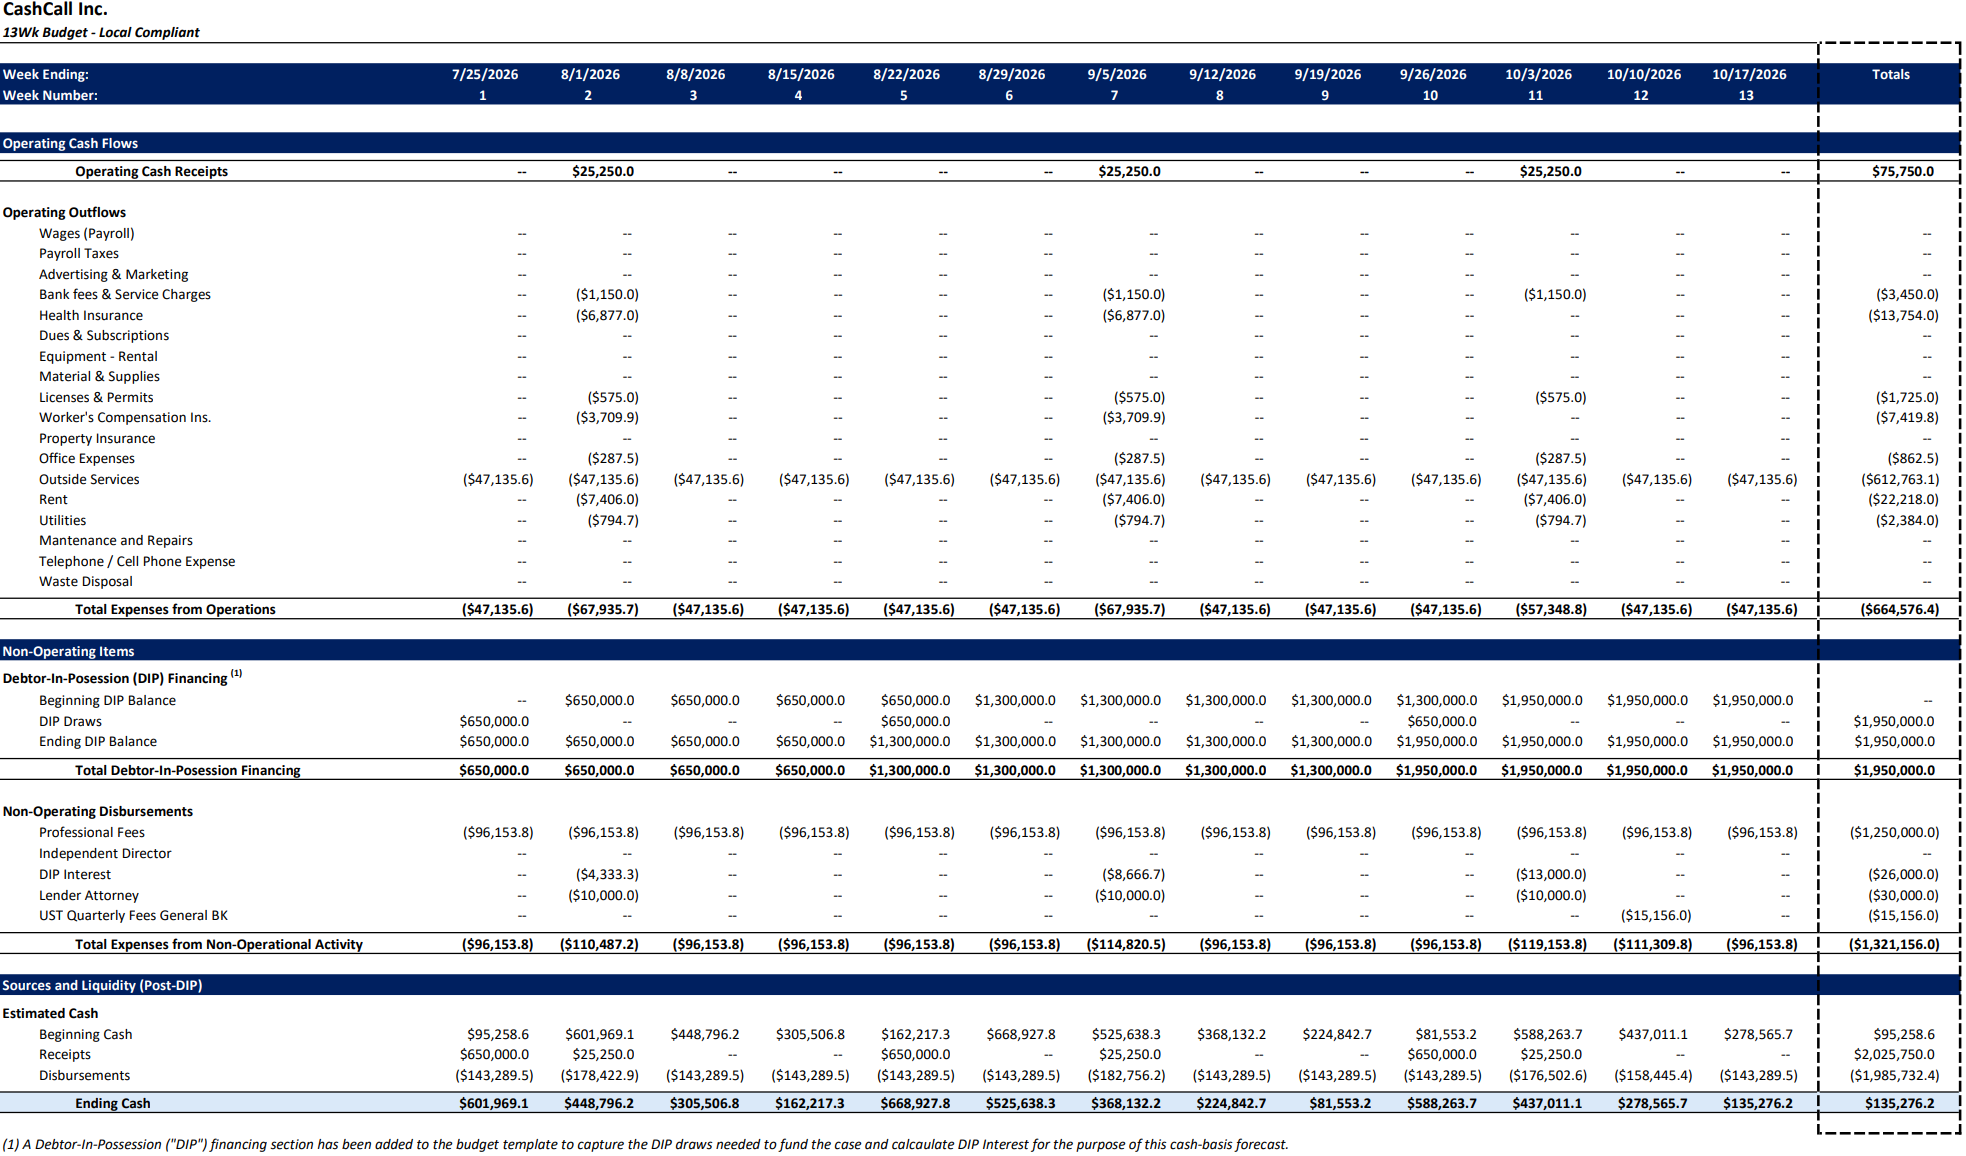Click the Office Expenses row label

tap(87, 458)
